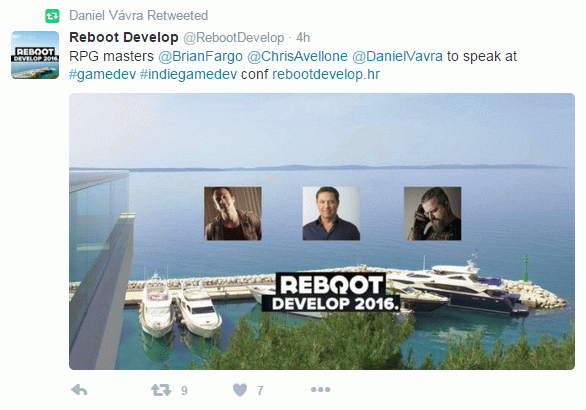Click the bearded man's portrait in image
586x410 pixels.
tap(432, 213)
